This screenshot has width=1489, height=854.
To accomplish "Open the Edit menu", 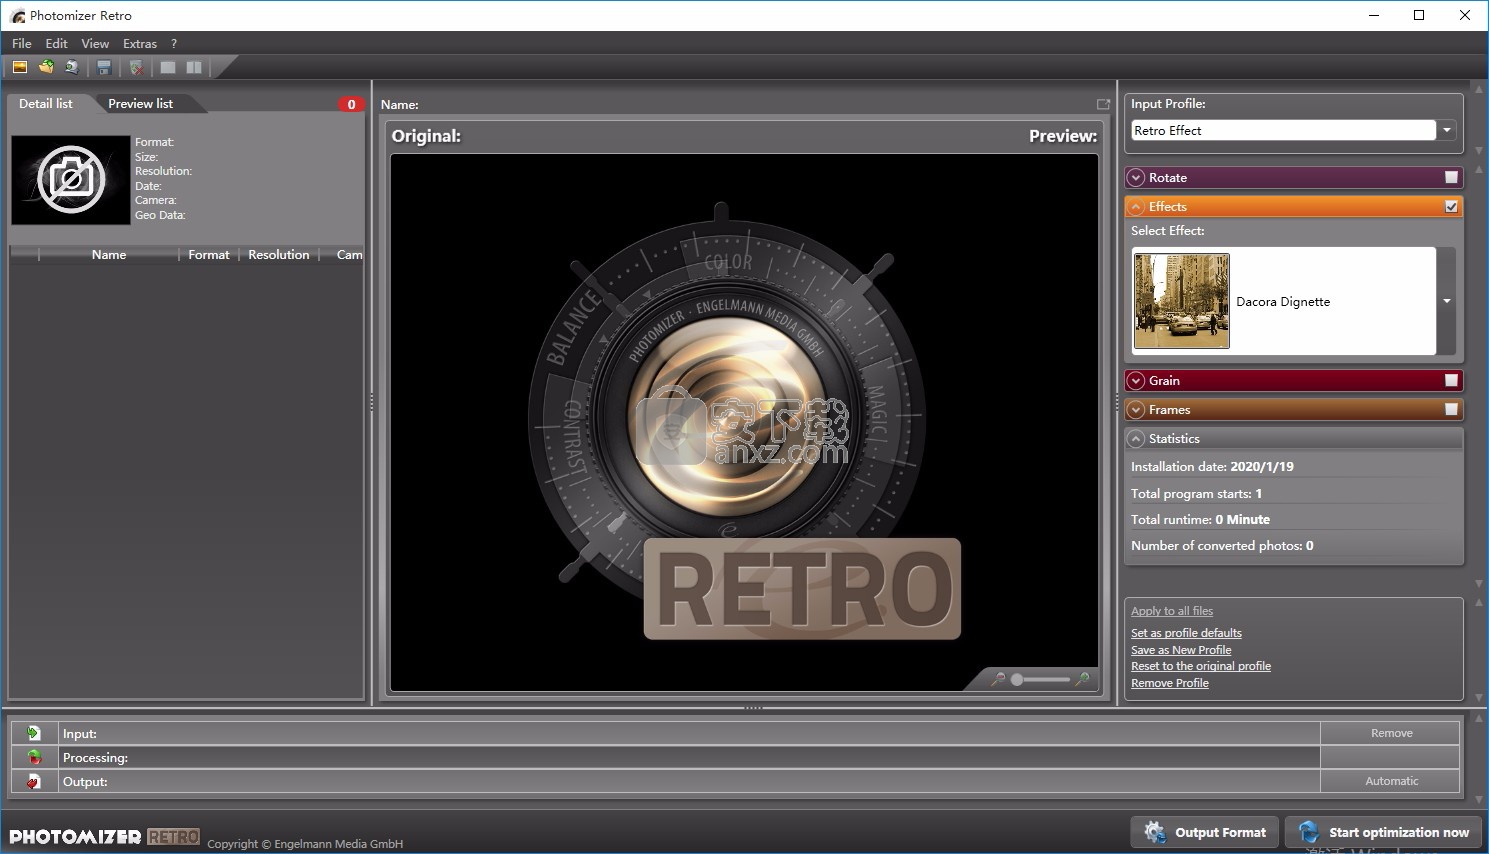I will pos(57,43).
